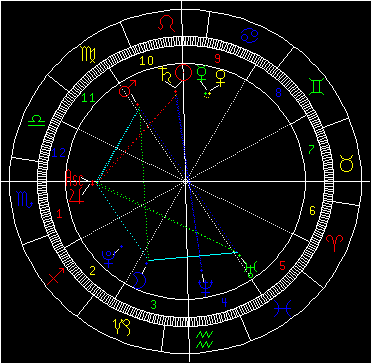The image size is (371, 364).
Task: Select the blue Cancer zodiac symbol
Action: (249, 35)
